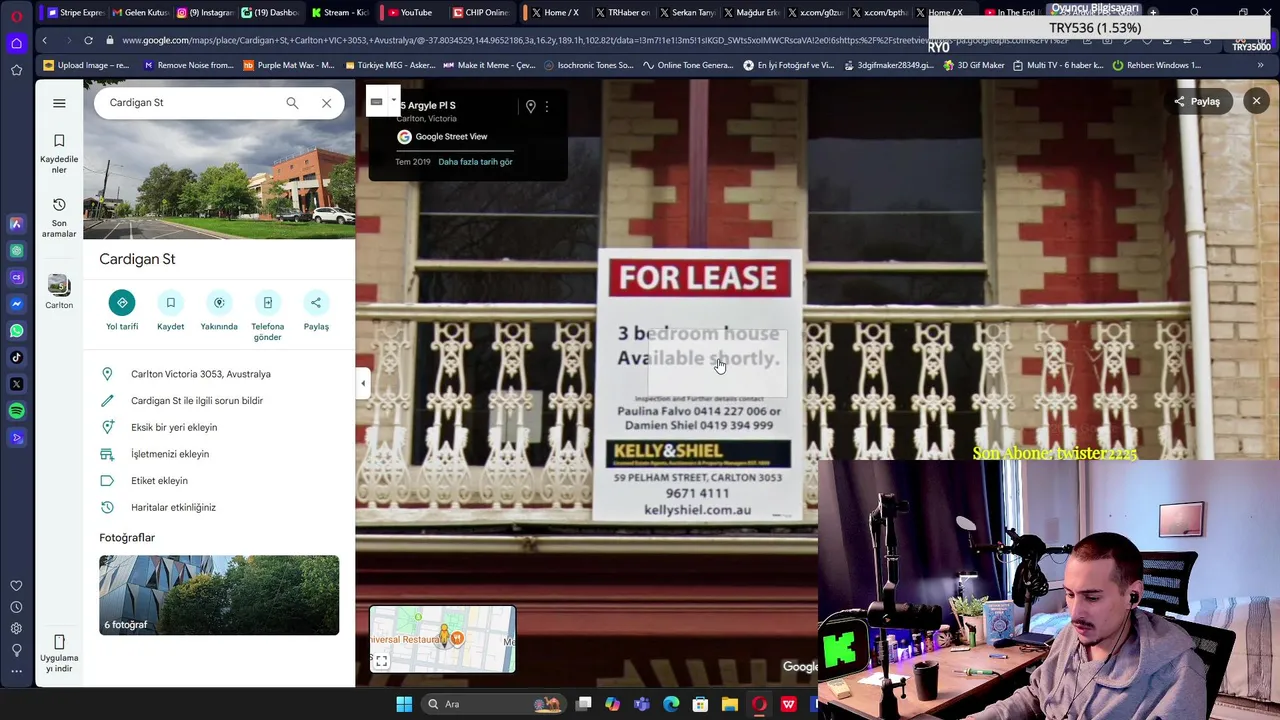1280x720 pixels.
Task: Open the Carlton recent place shortcut
Action: [59, 292]
